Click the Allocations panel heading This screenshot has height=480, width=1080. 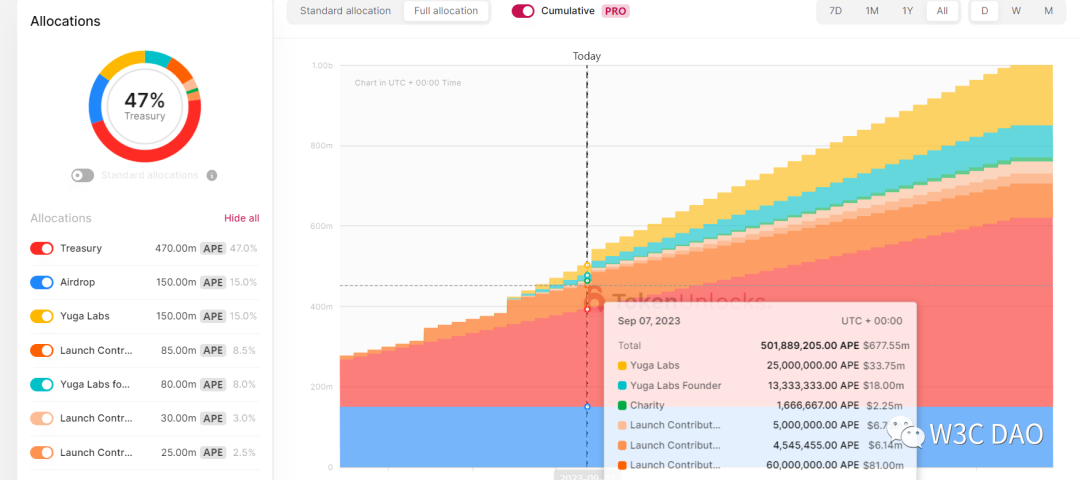(65, 21)
